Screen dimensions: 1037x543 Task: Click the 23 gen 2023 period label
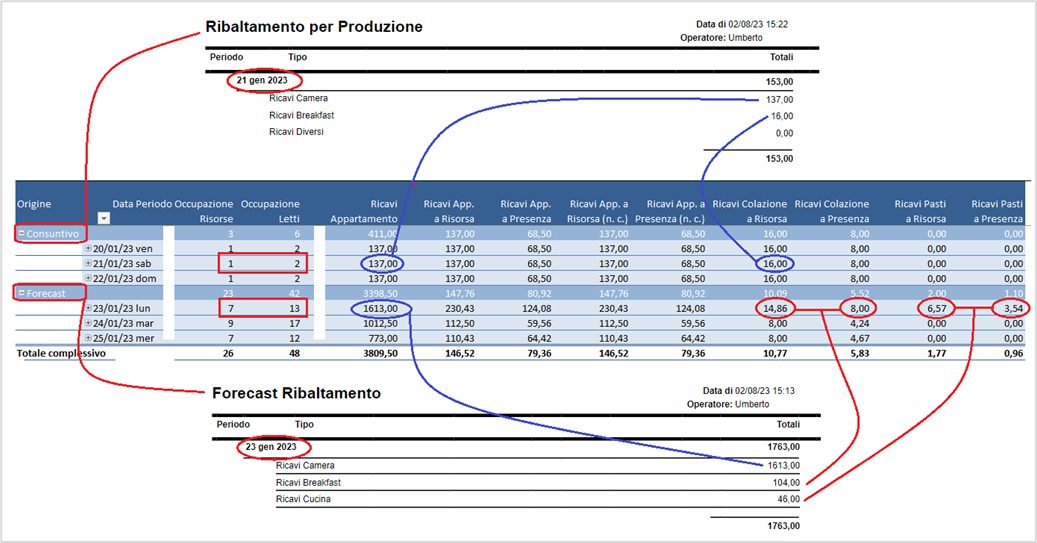[271, 447]
